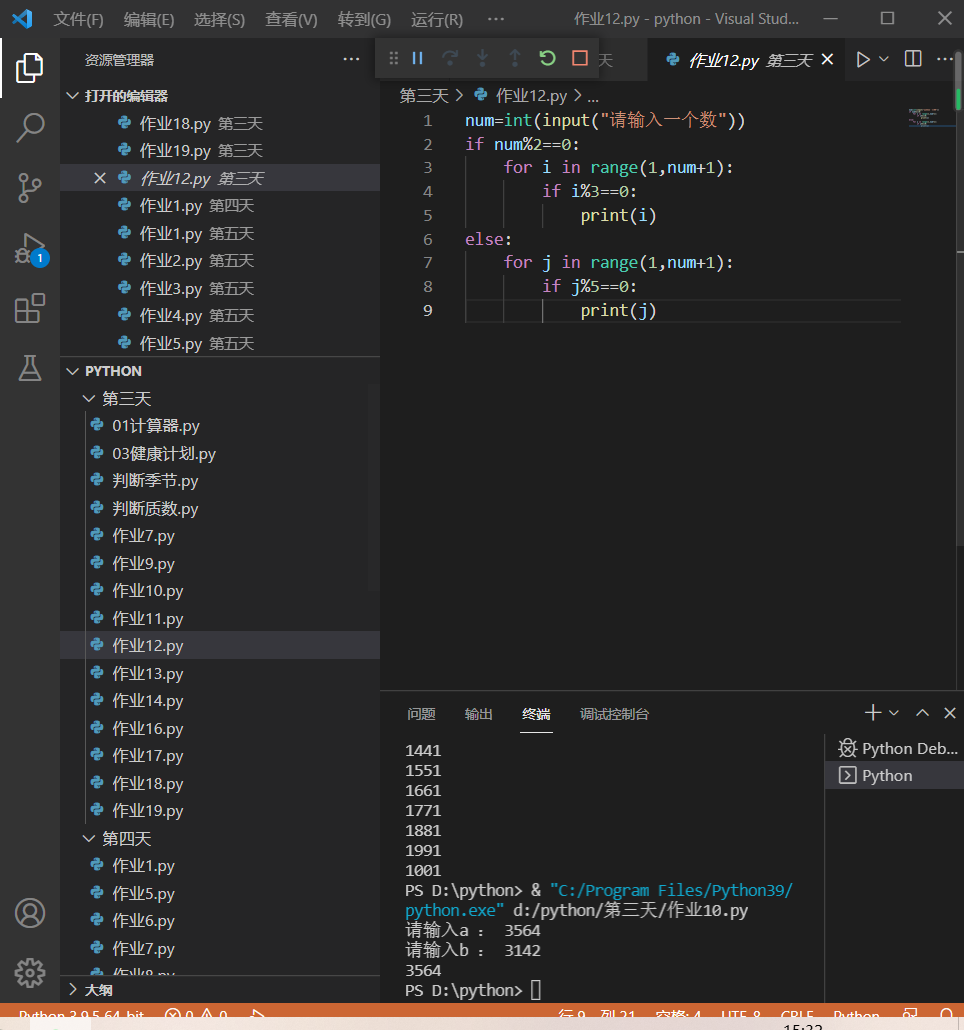Open the Search view in activity bar
The image size is (964, 1030).
click(x=30, y=127)
